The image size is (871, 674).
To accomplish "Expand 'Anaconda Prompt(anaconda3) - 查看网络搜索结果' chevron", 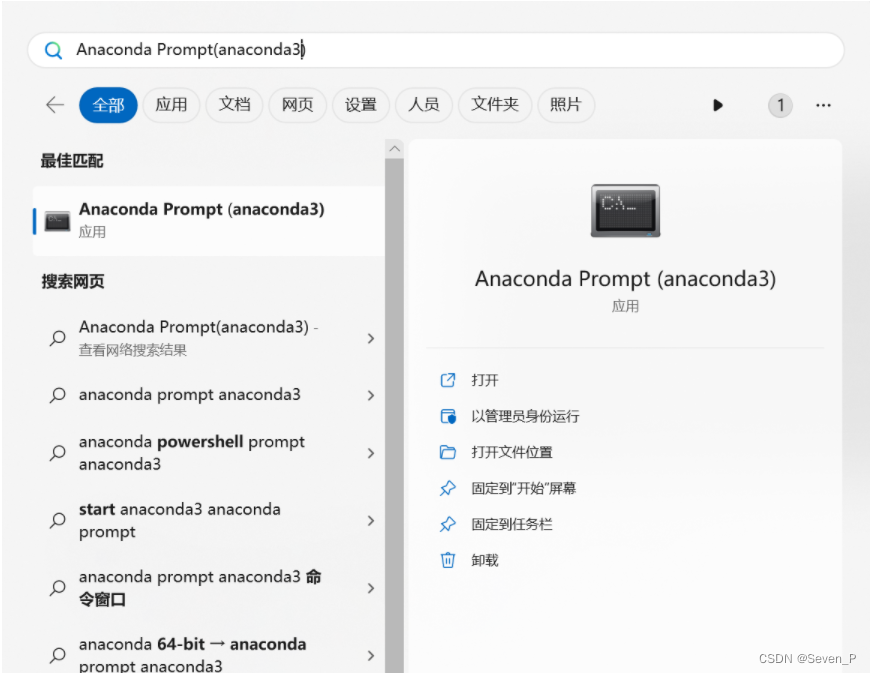I will pos(371,338).
